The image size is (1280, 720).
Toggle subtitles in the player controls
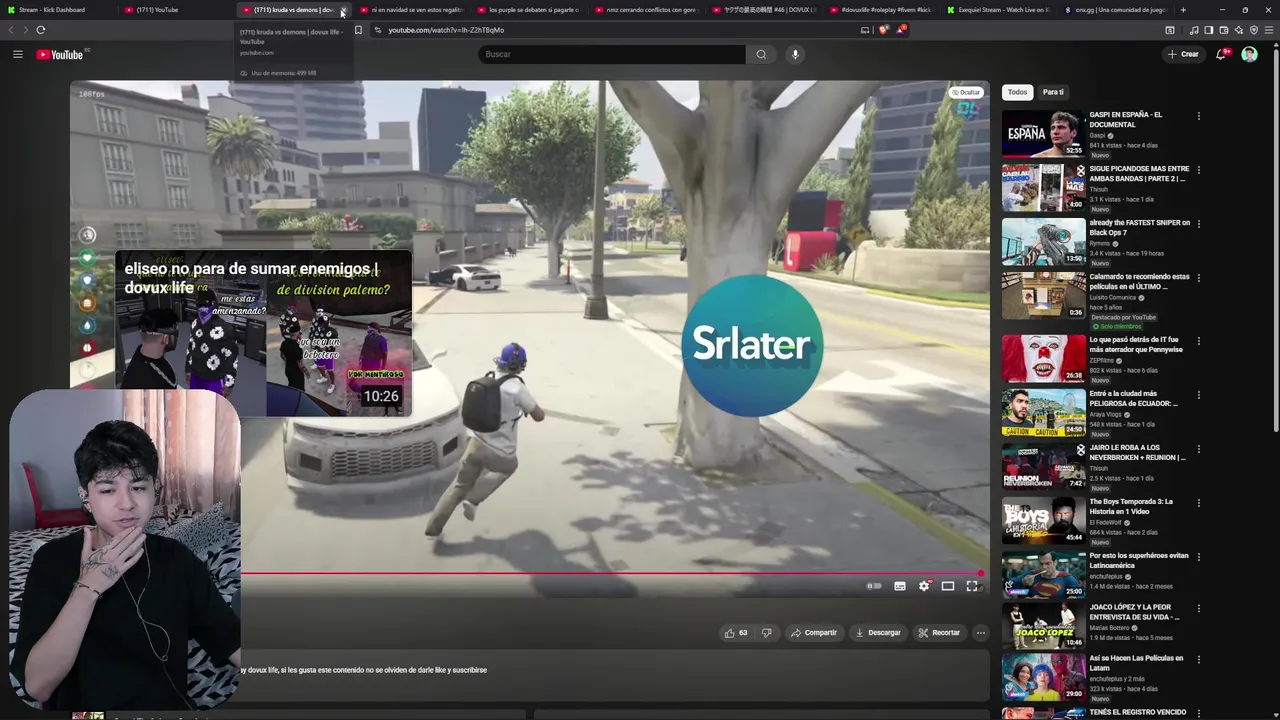[x=900, y=586]
